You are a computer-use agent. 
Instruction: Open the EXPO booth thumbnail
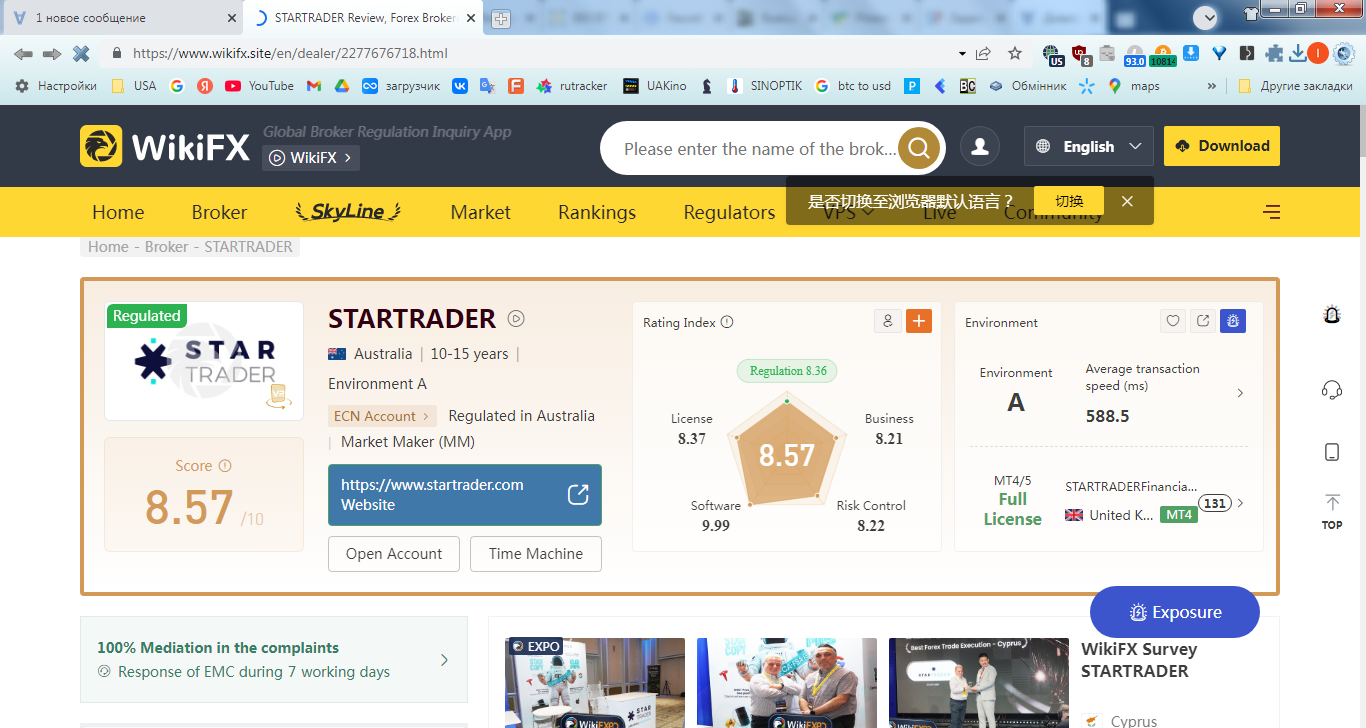pyautogui.click(x=595, y=683)
